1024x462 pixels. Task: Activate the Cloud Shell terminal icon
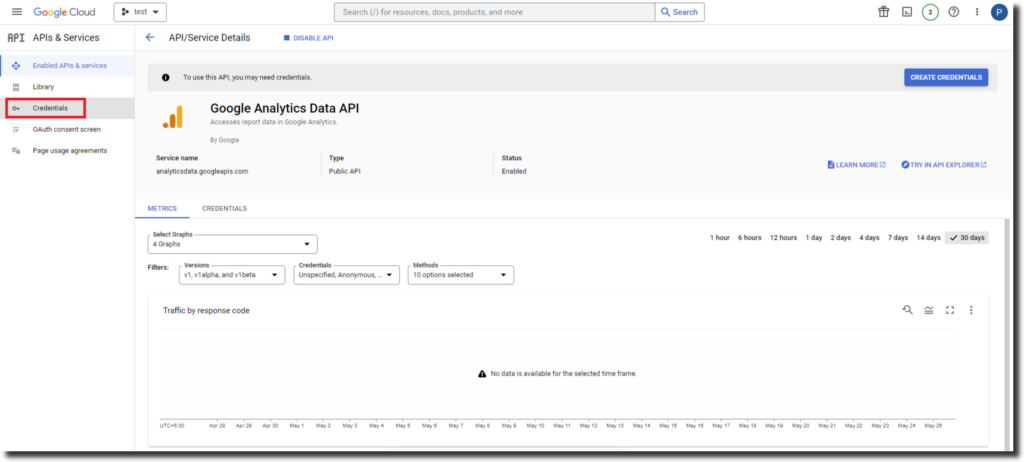tap(906, 12)
